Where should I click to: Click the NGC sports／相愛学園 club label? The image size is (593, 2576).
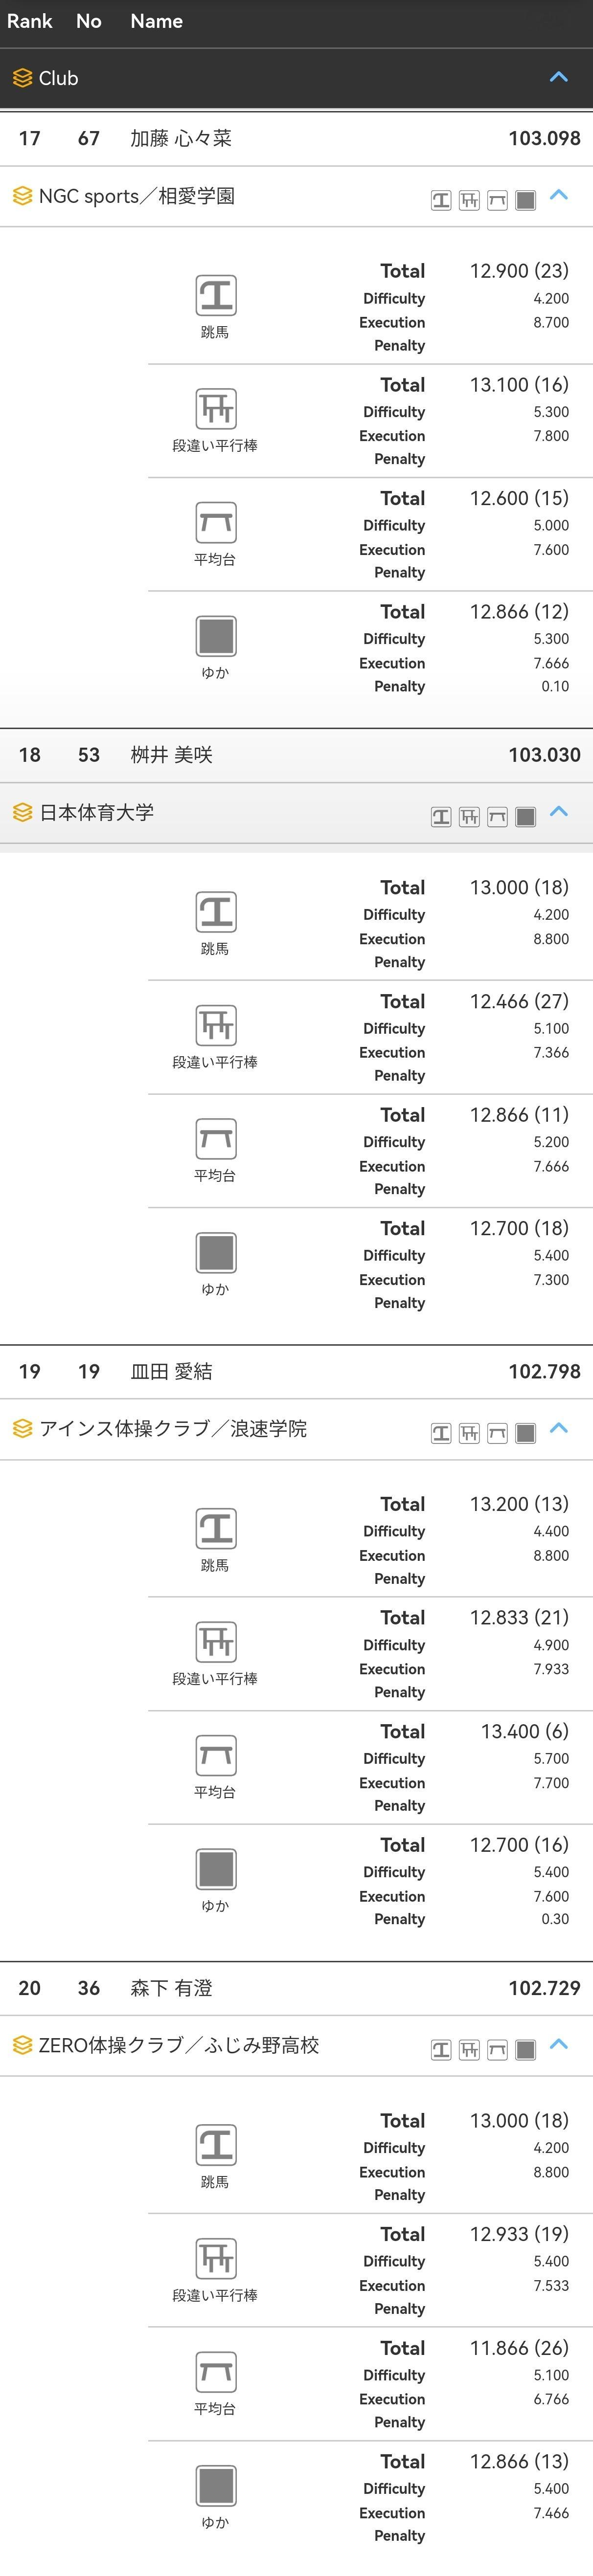click(x=137, y=196)
